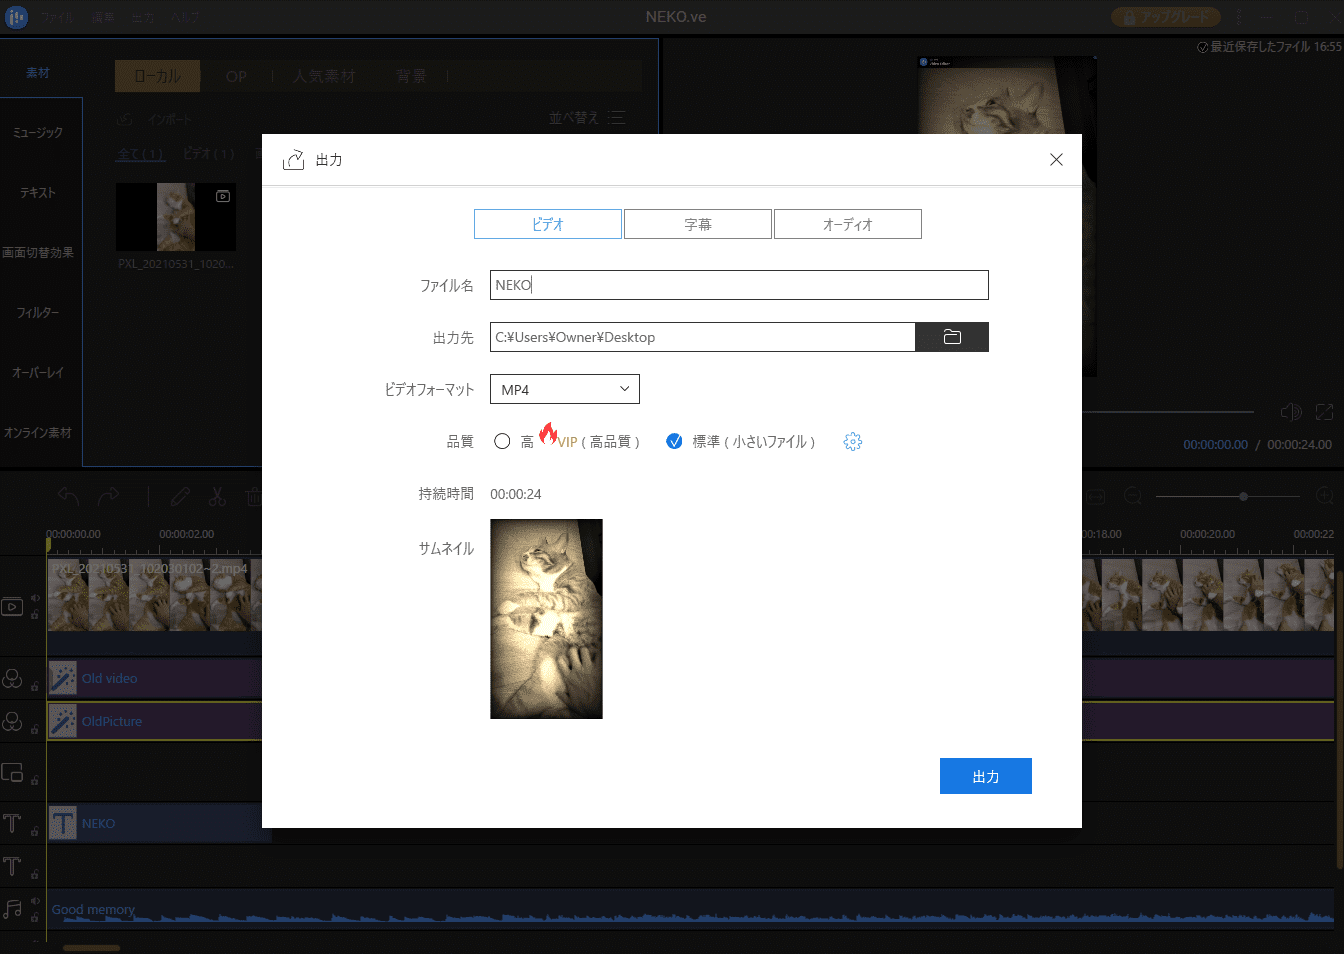Select the pencil edit tool
Viewport: 1344px width, 954px height.
point(180,496)
